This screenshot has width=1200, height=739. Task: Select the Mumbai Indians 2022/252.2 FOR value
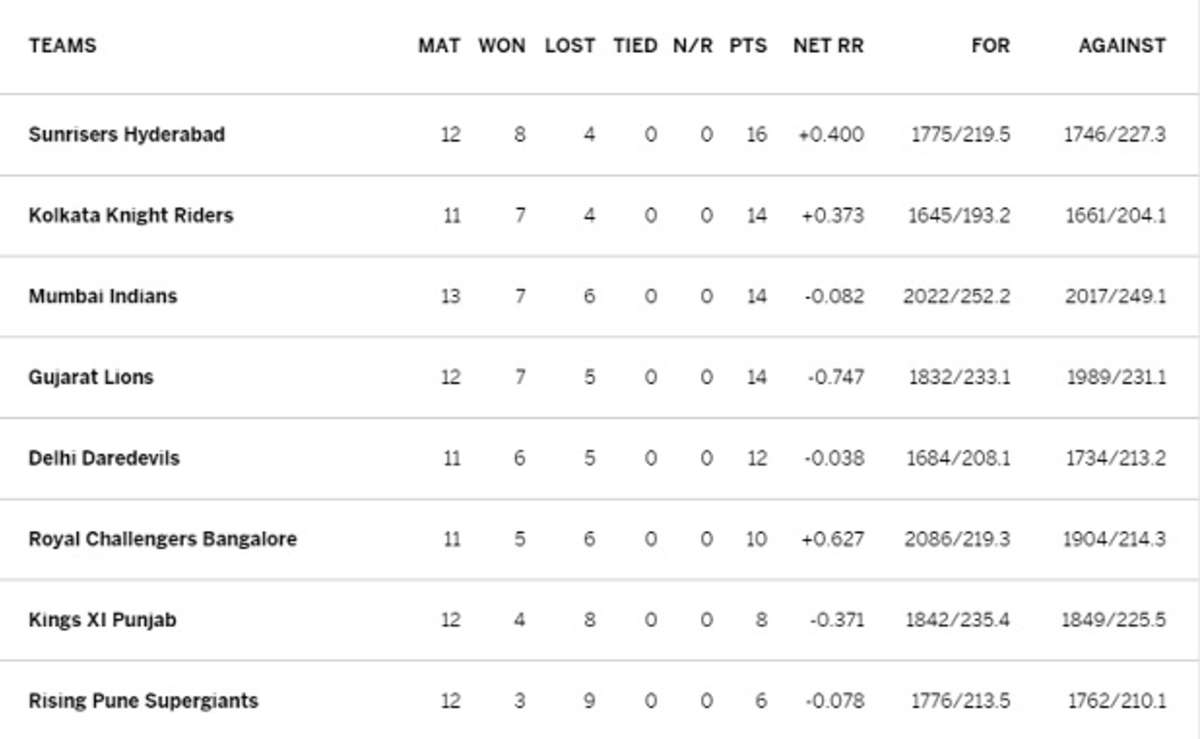[956, 296]
